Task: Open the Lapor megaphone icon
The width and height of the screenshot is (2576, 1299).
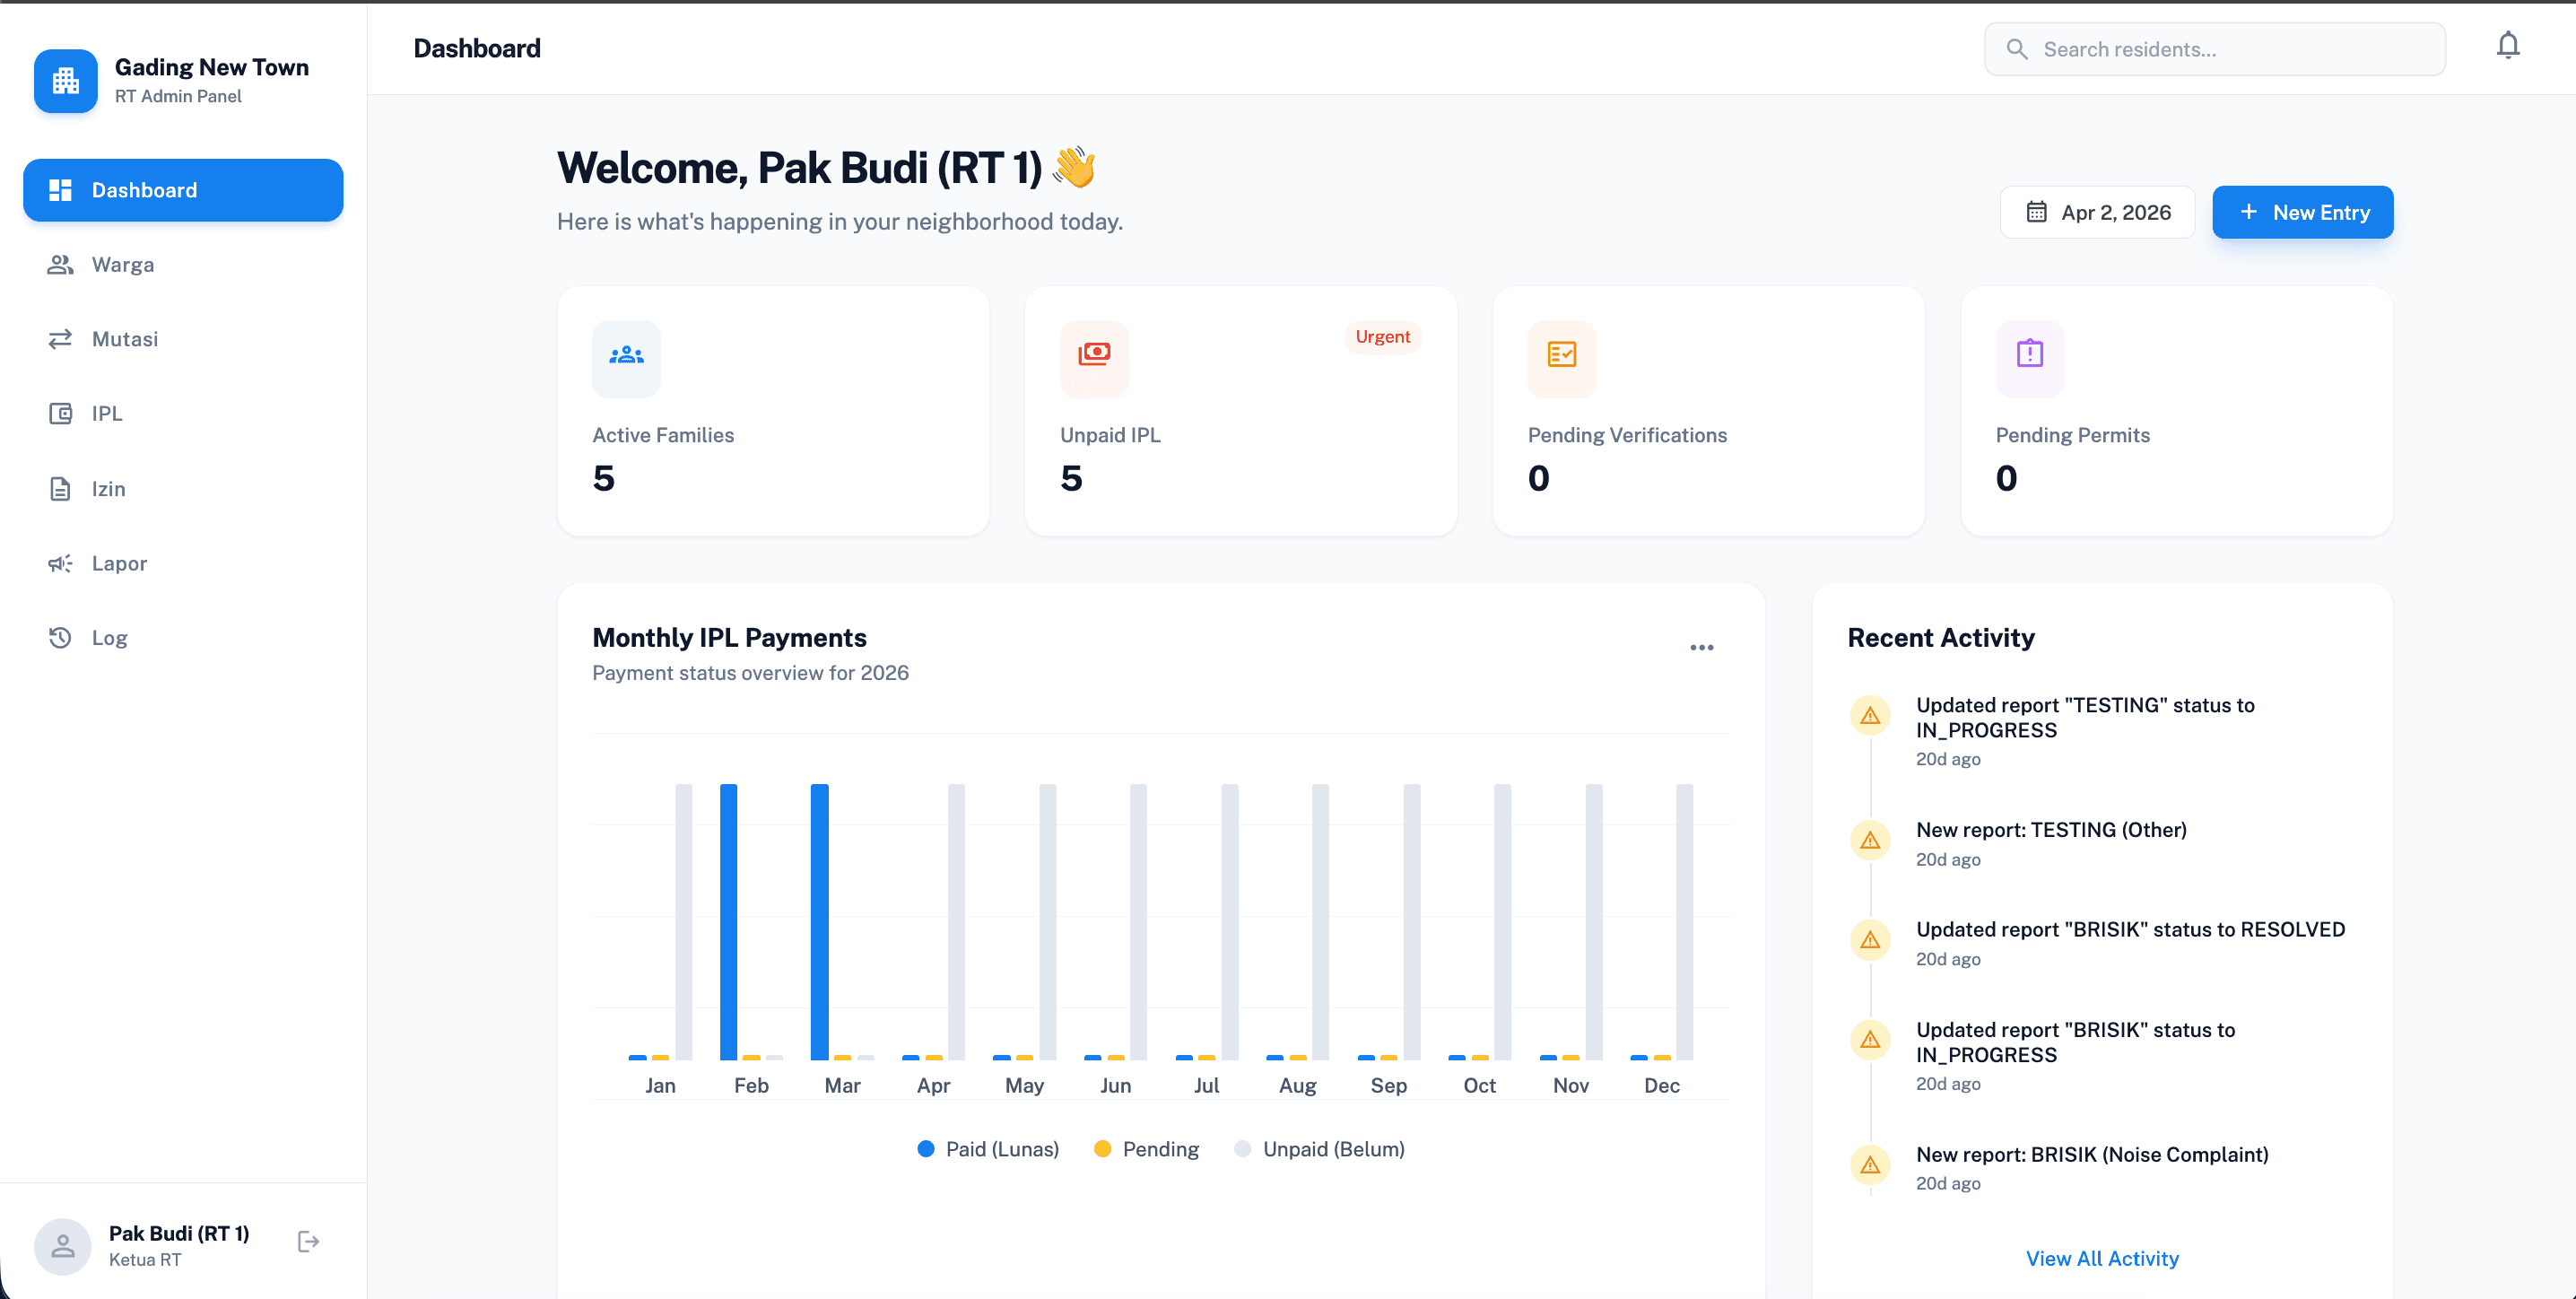Action: pyautogui.click(x=60, y=563)
